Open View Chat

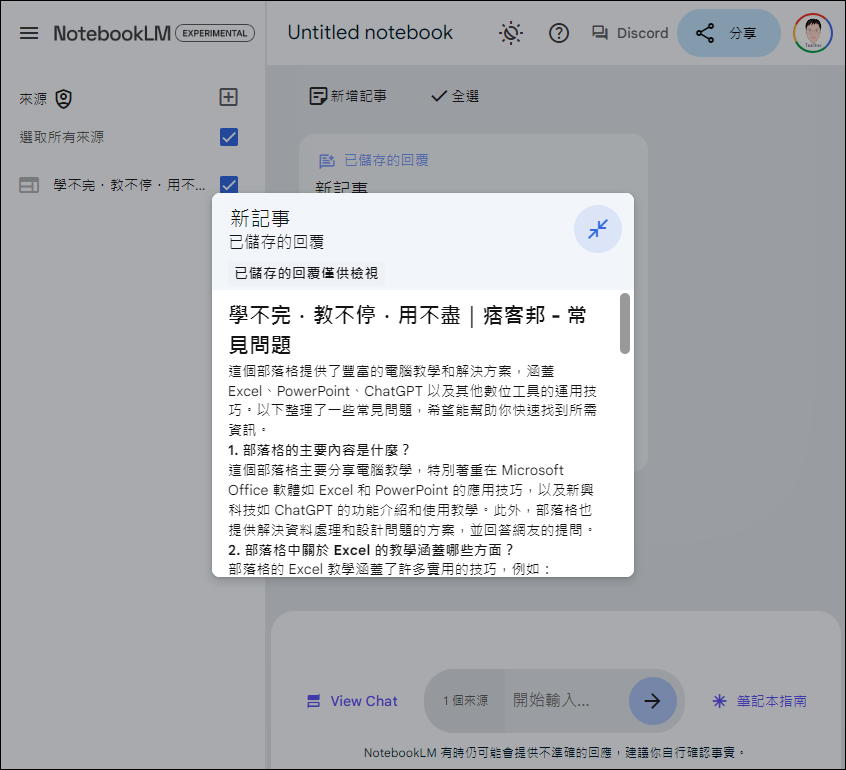352,701
